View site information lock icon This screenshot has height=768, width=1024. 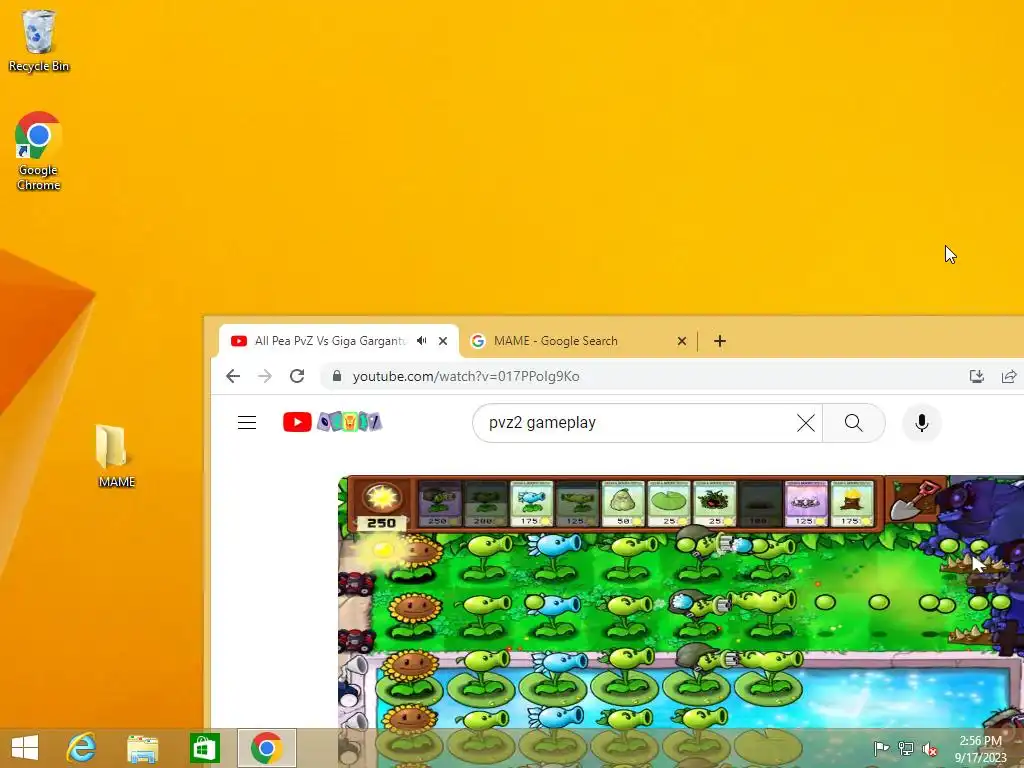pos(337,376)
